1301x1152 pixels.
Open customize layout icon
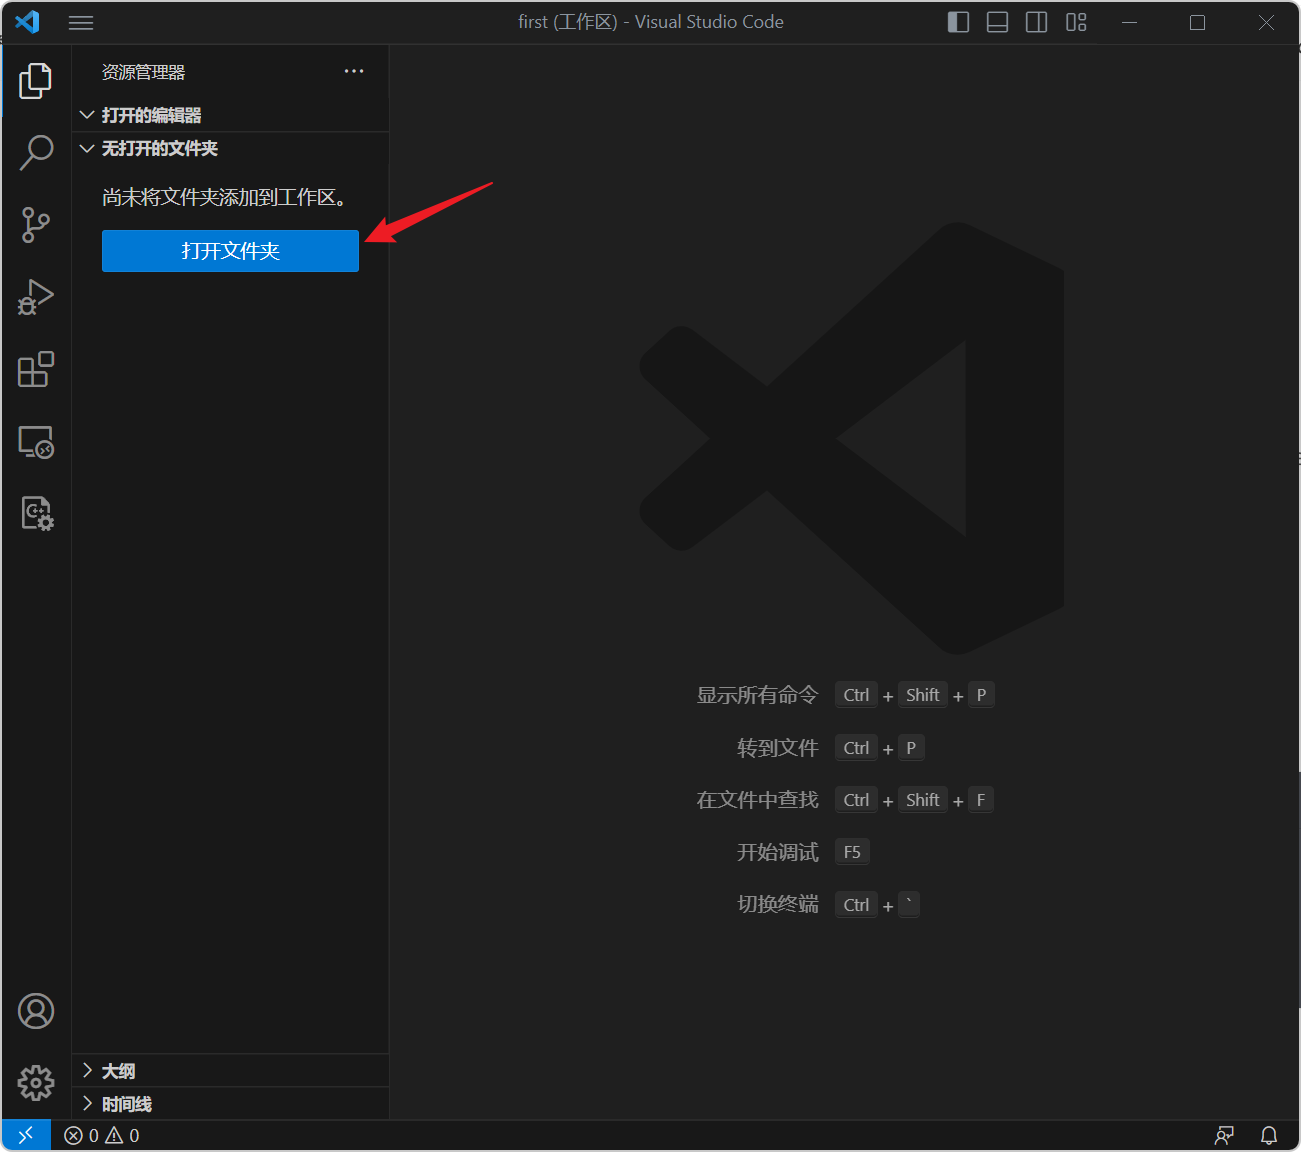pyautogui.click(x=1076, y=22)
